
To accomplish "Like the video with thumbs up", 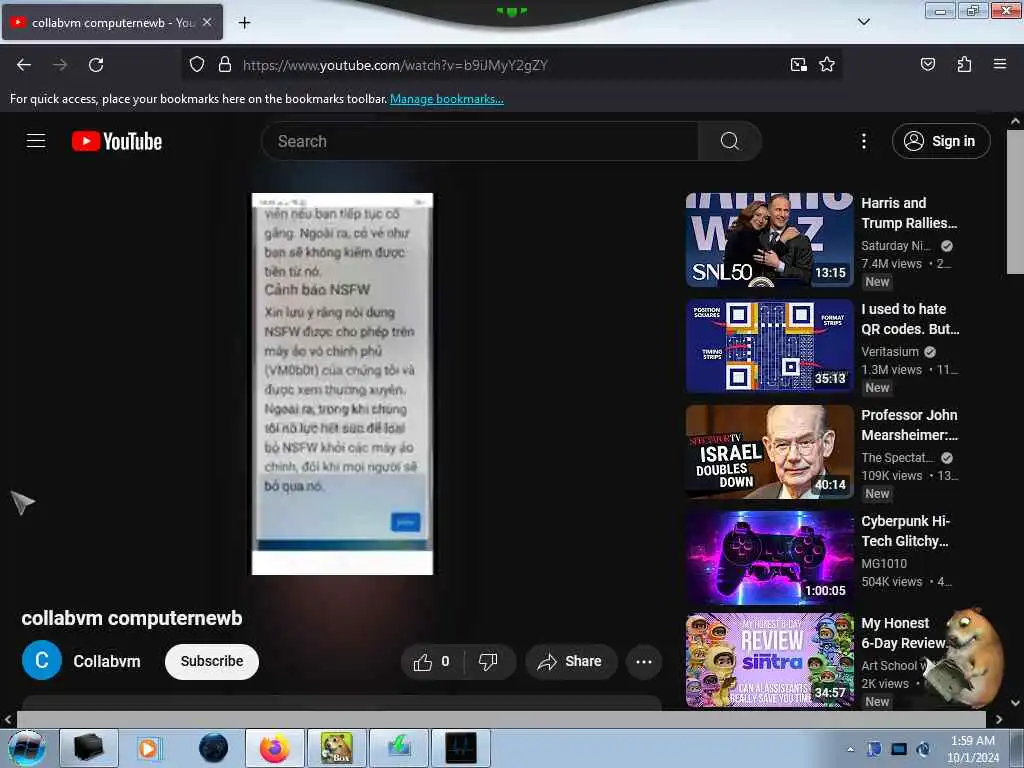I will click(431, 662).
